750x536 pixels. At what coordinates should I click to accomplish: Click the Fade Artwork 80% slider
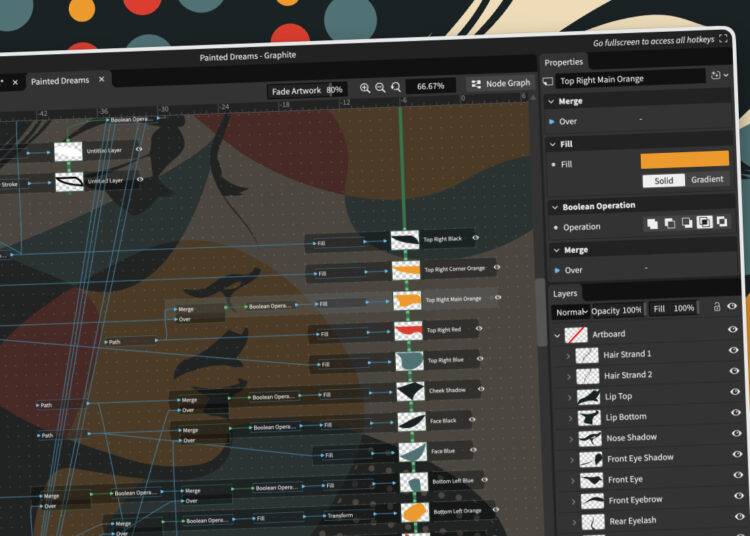[307, 90]
